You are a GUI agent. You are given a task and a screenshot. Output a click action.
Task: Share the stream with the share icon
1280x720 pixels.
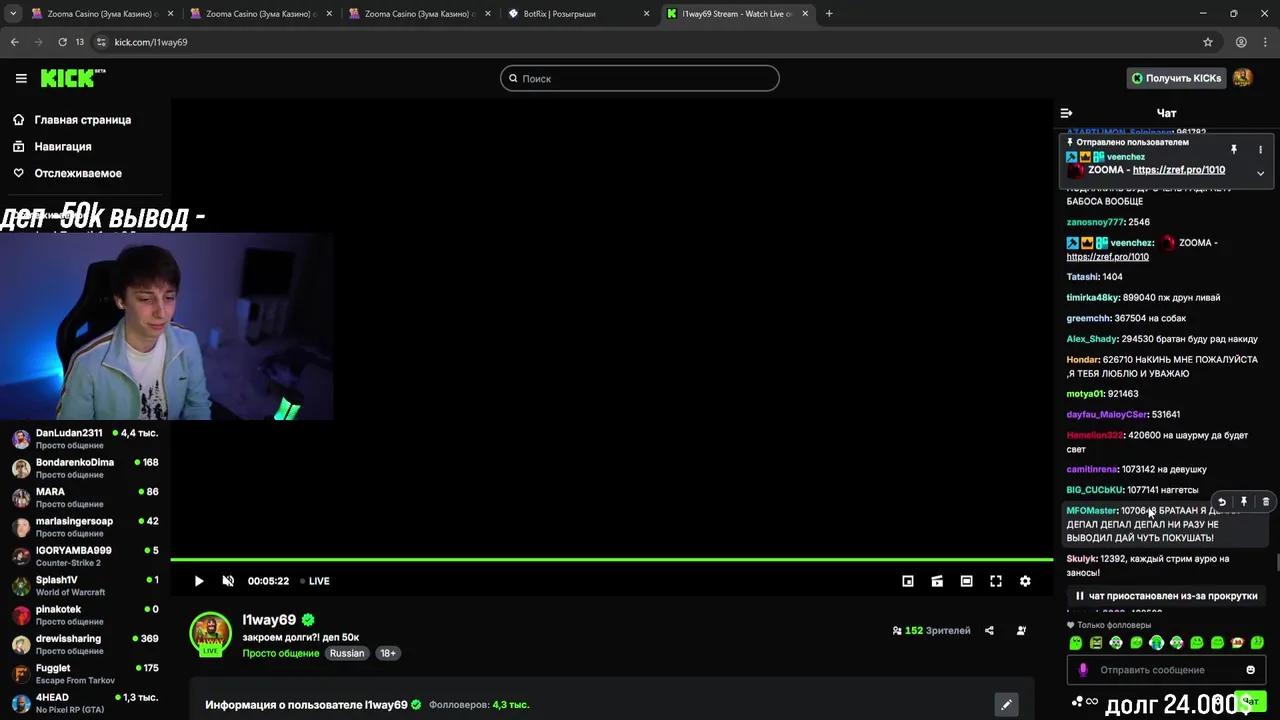coord(989,631)
